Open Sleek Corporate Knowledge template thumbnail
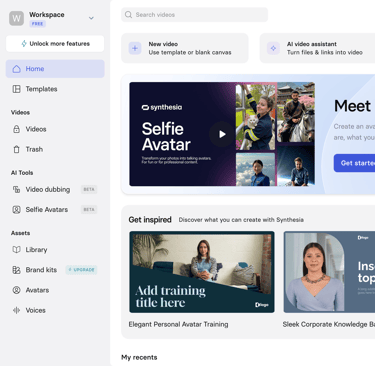The image size is (375, 366). click(x=329, y=272)
